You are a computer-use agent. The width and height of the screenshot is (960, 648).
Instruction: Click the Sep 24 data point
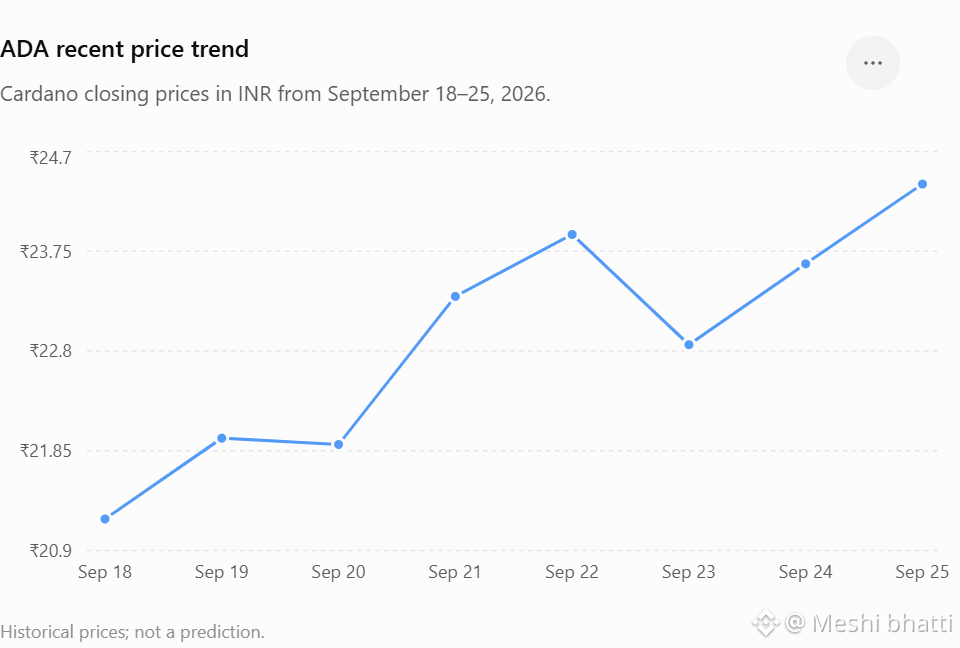pos(806,264)
